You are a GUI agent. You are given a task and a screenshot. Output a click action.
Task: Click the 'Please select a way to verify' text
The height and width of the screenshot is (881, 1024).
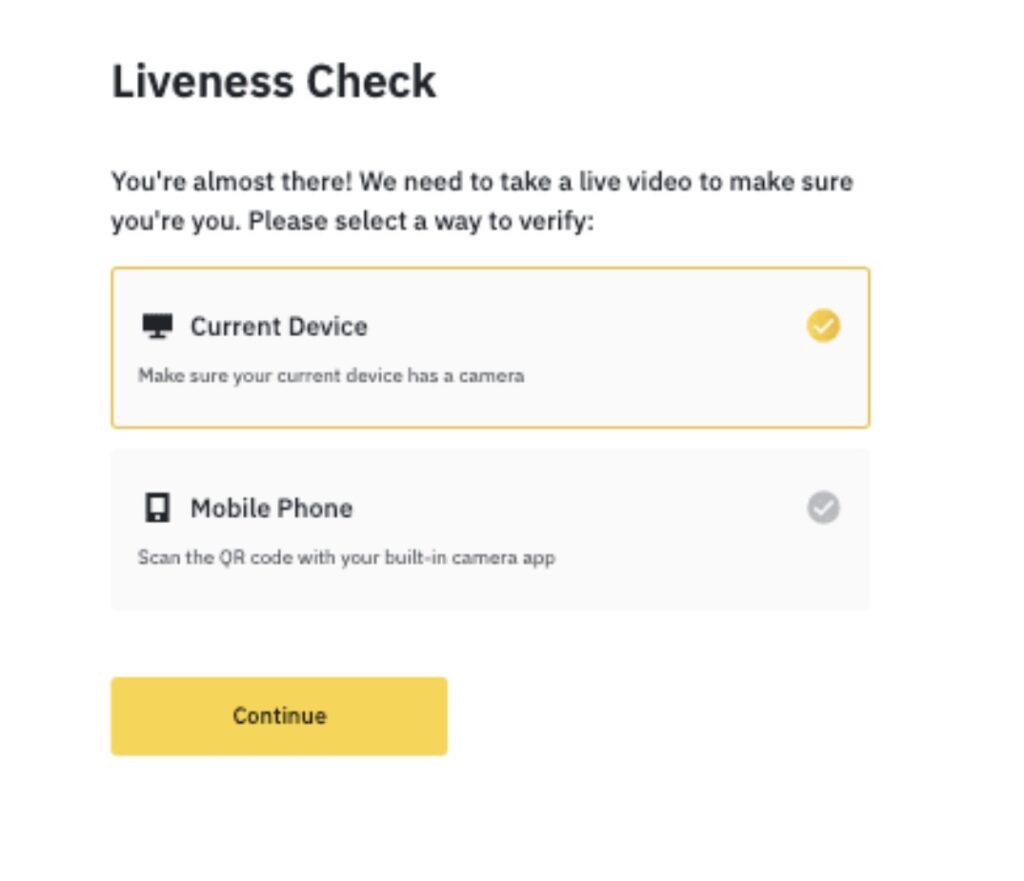421,221
